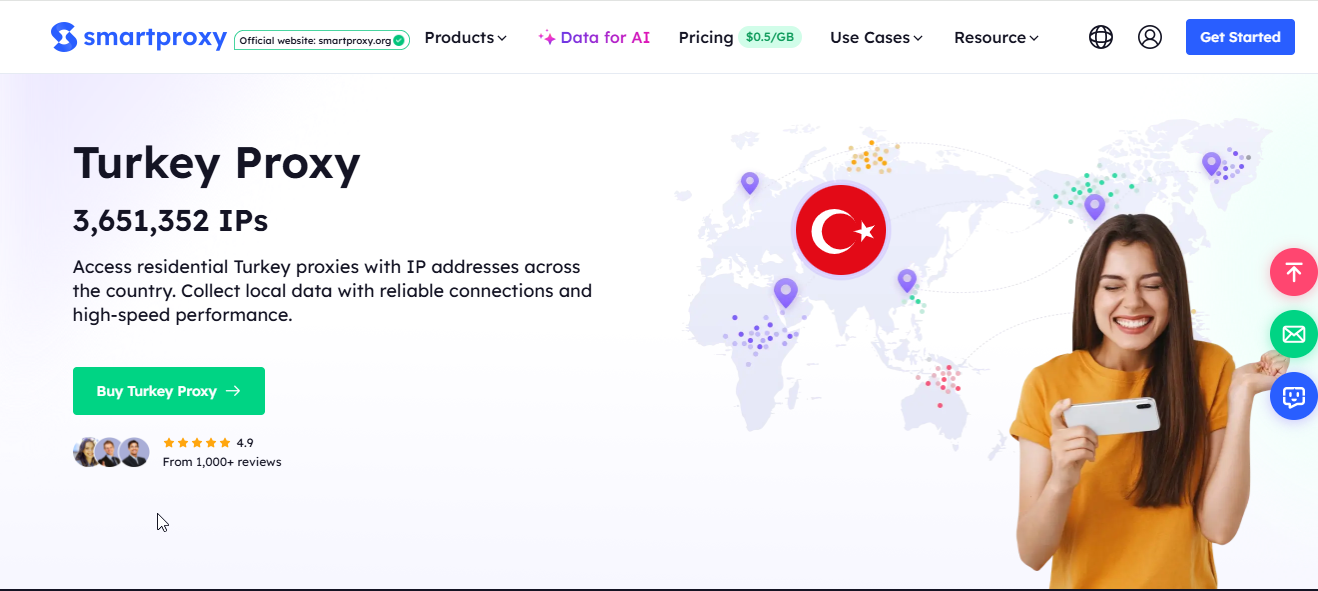Click the reviewer avatars group

tap(111, 452)
